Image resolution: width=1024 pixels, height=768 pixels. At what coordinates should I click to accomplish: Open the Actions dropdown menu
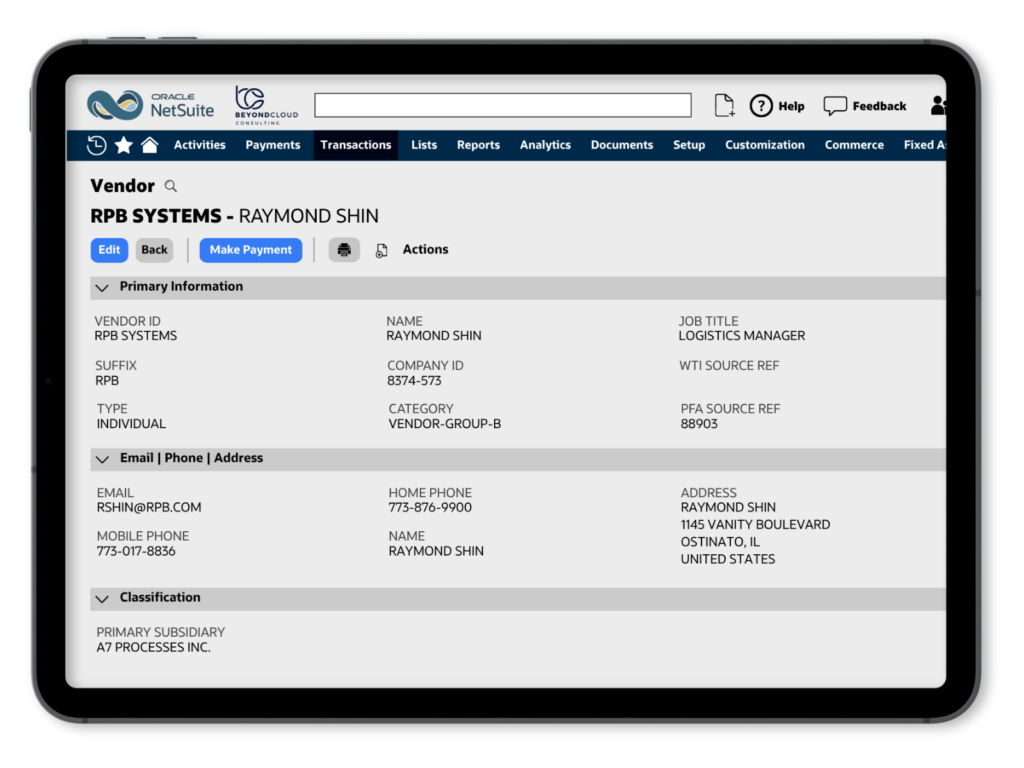[425, 249]
